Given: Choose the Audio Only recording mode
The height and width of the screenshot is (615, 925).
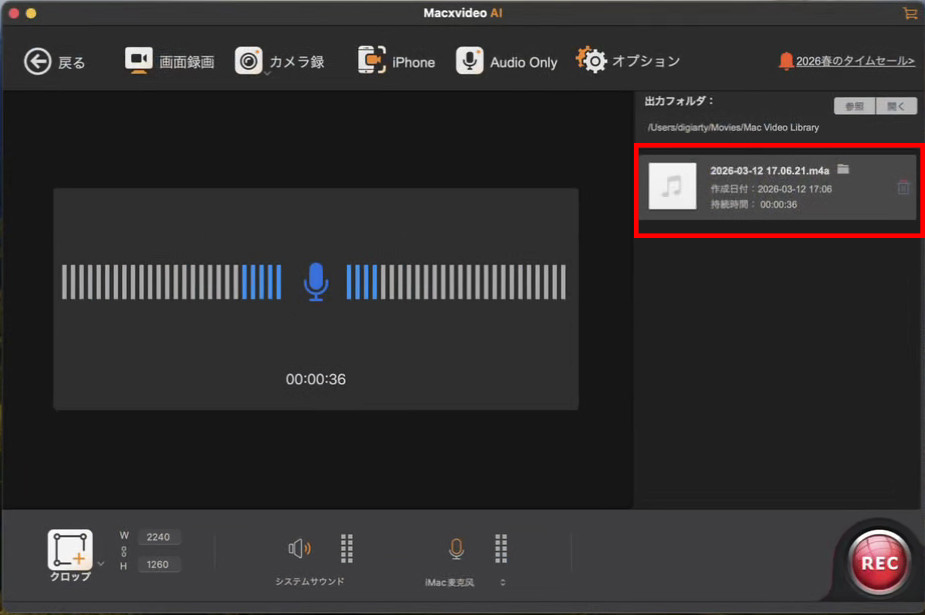Looking at the screenshot, I should tap(506, 61).
